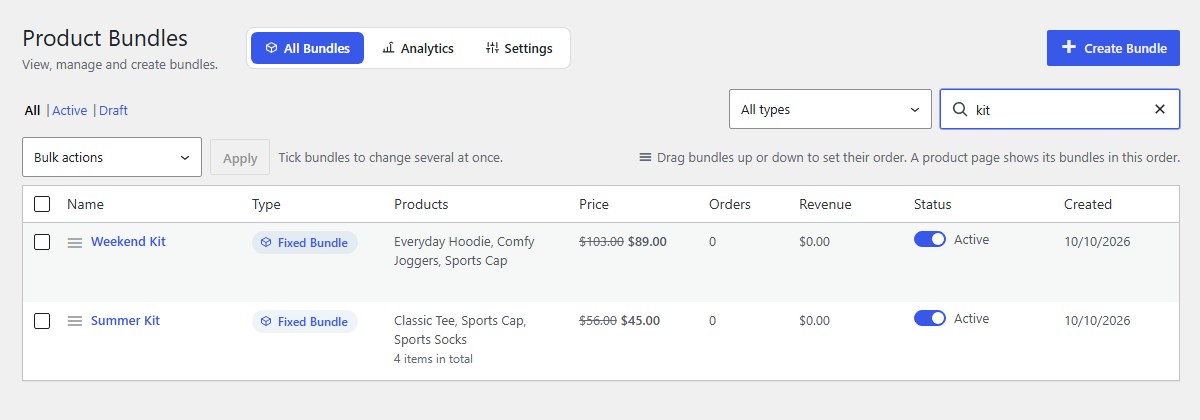Image resolution: width=1200 pixels, height=420 pixels.
Task: Open the Weekend Kit bundle link
Action: (128, 242)
